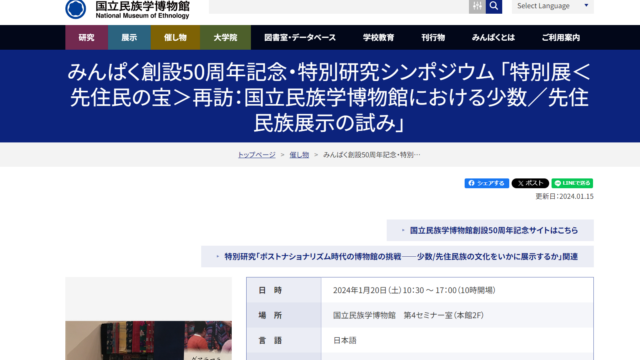Click the event photo thumbnail
The image size is (640, 360).
pos(149,340)
